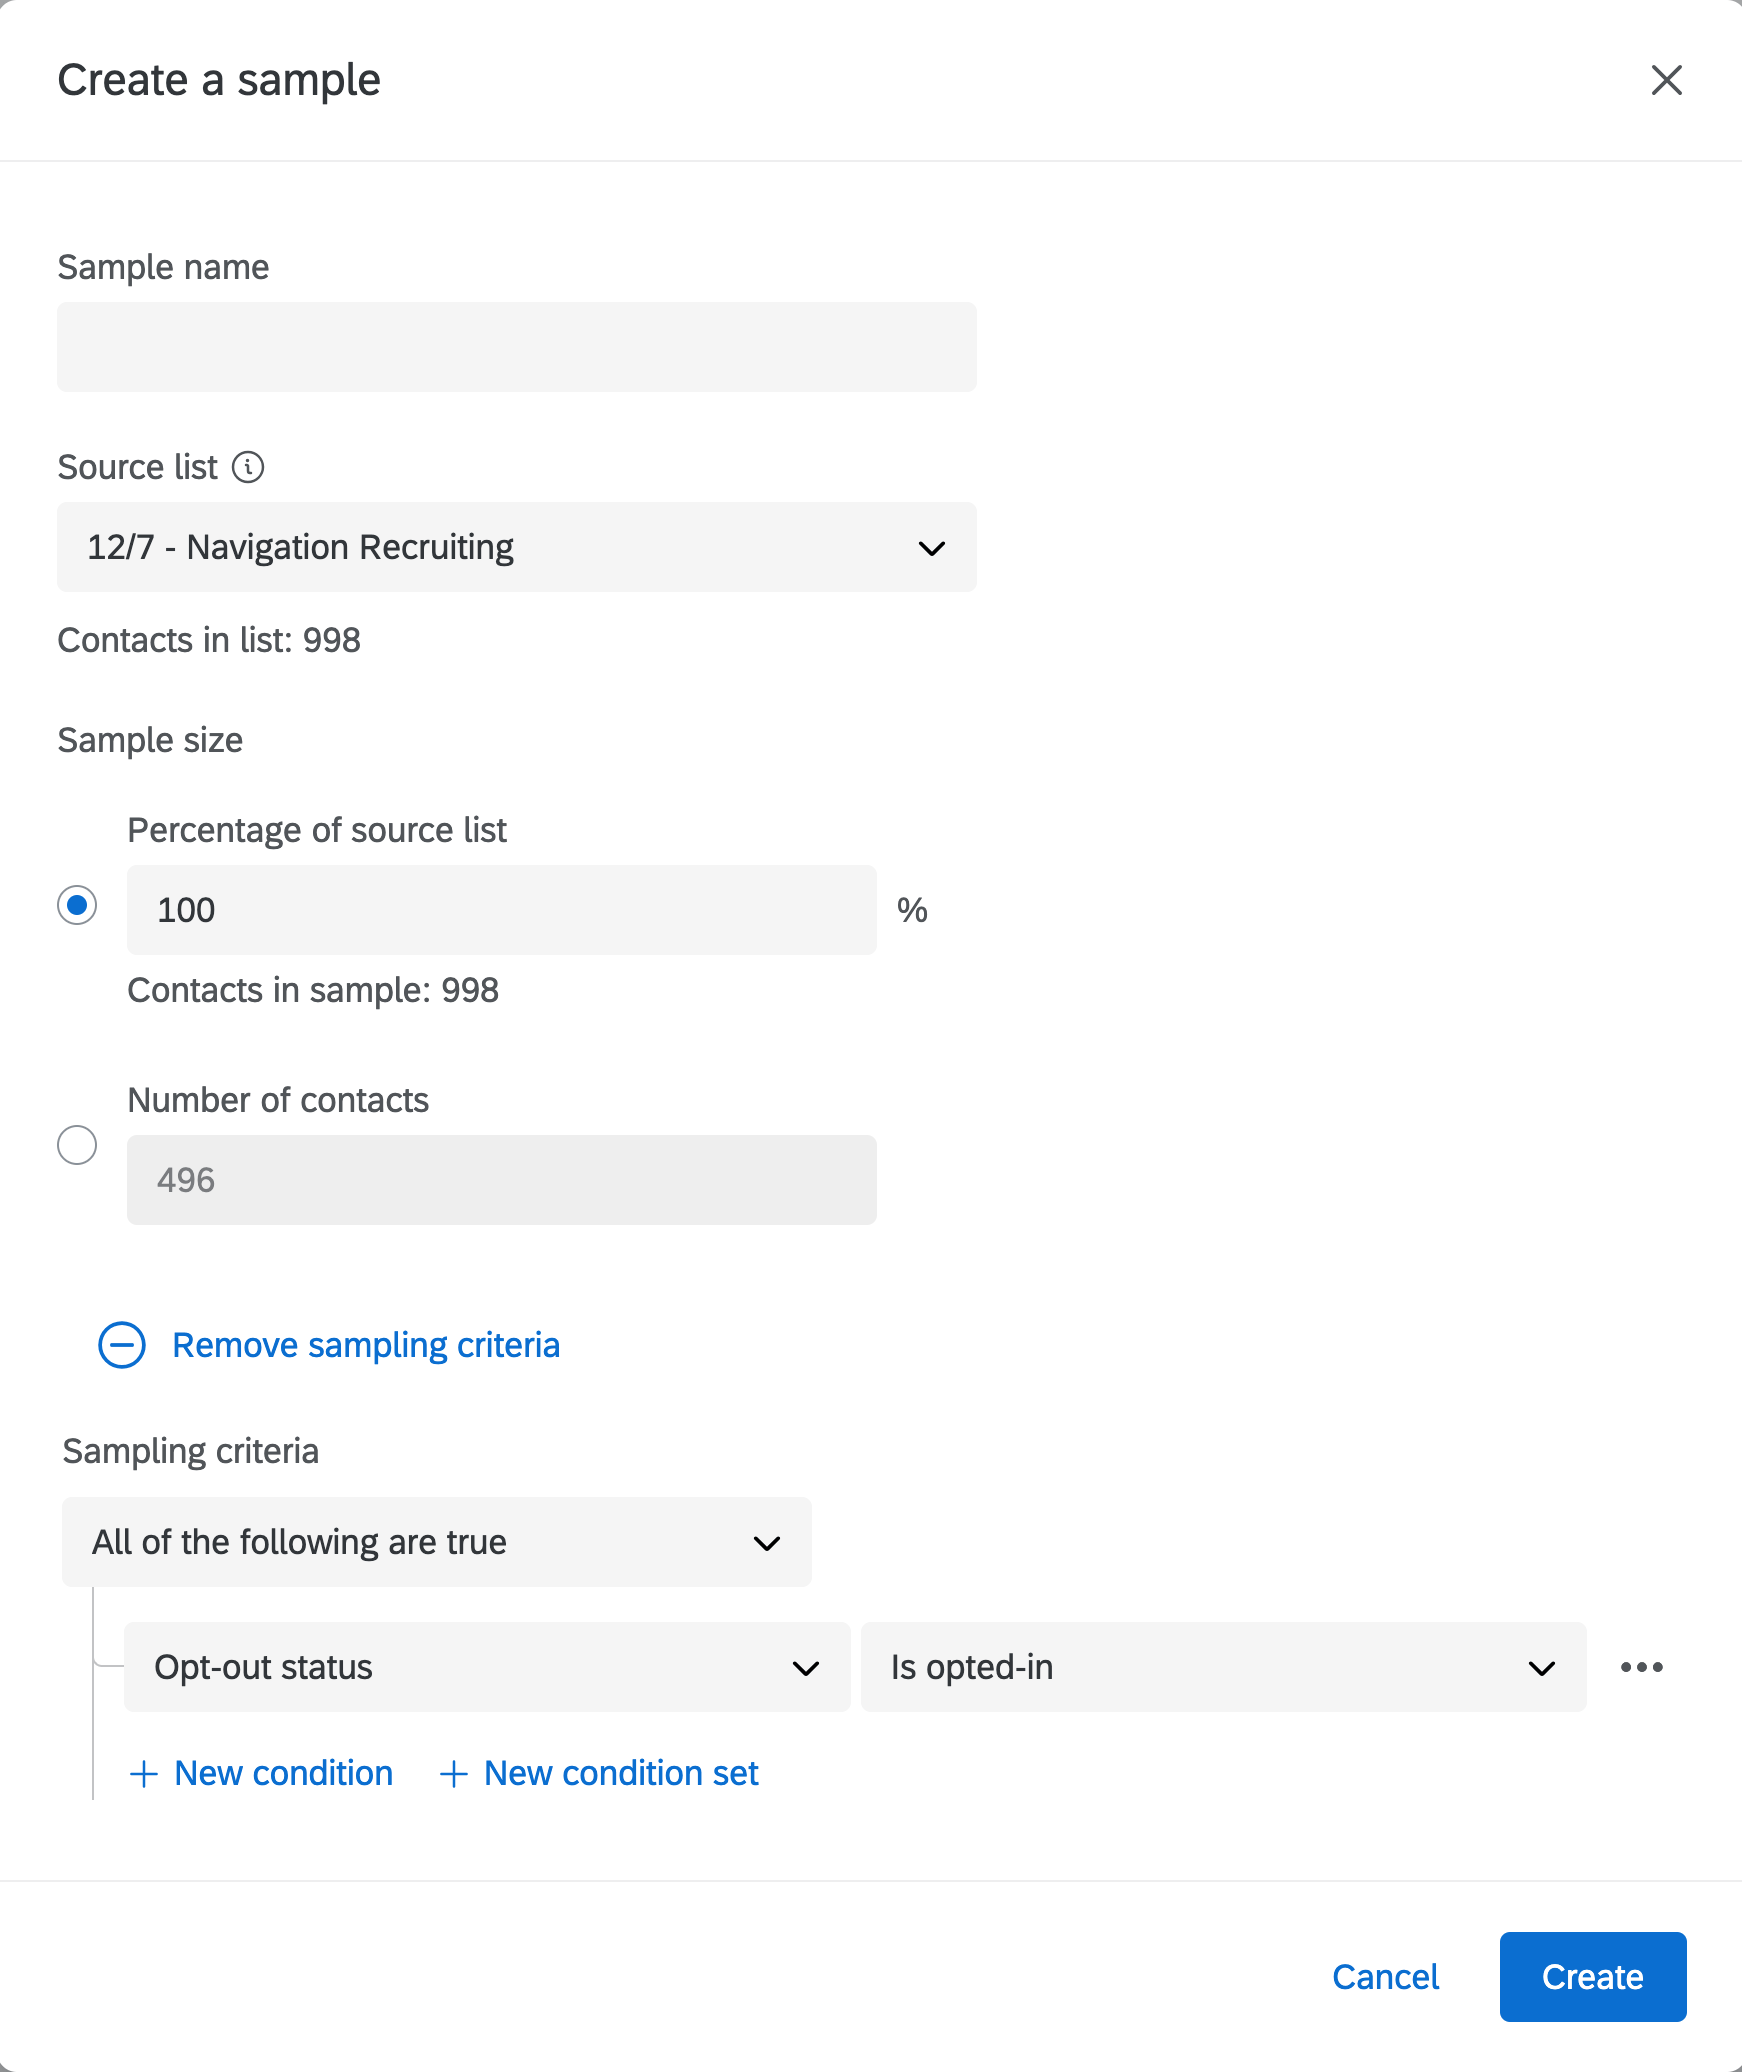Click Remove sampling criteria
Viewport: 1742px width, 2072px height.
click(366, 1345)
